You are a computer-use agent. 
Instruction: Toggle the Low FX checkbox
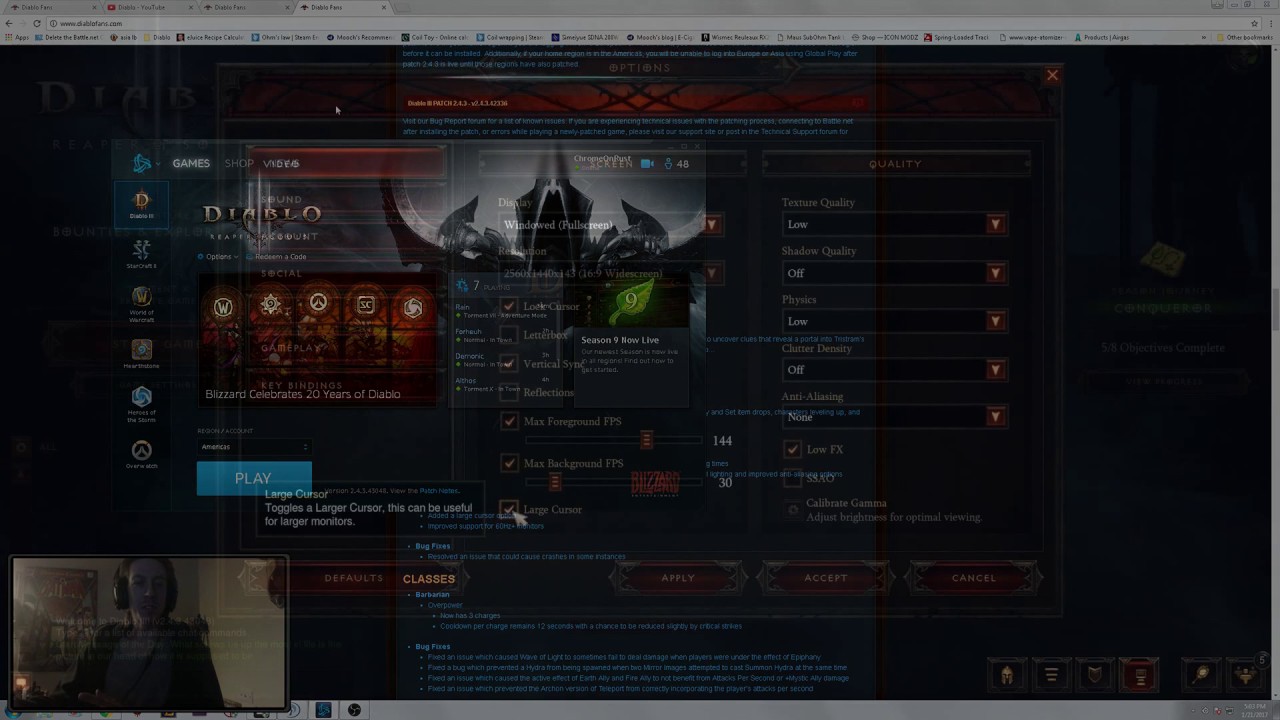point(792,449)
